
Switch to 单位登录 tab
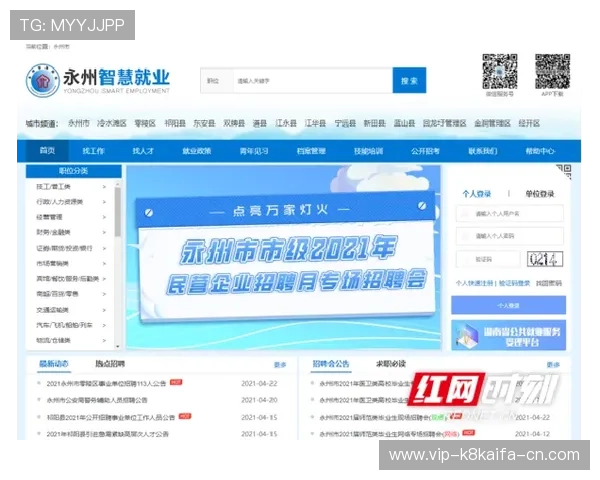(x=540, y=194)
